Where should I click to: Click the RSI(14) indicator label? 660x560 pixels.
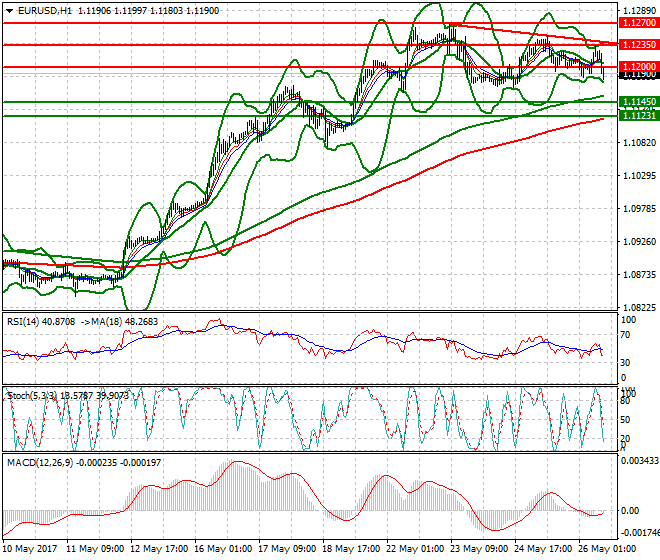[23, 322]
